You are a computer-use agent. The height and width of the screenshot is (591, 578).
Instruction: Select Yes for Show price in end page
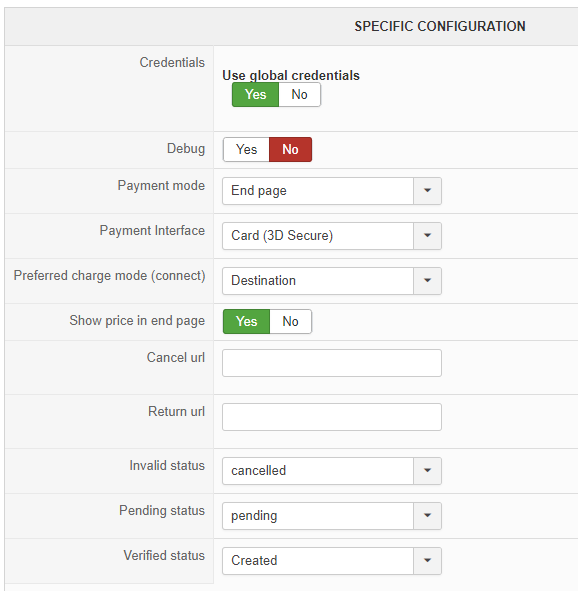pos(246,322)
